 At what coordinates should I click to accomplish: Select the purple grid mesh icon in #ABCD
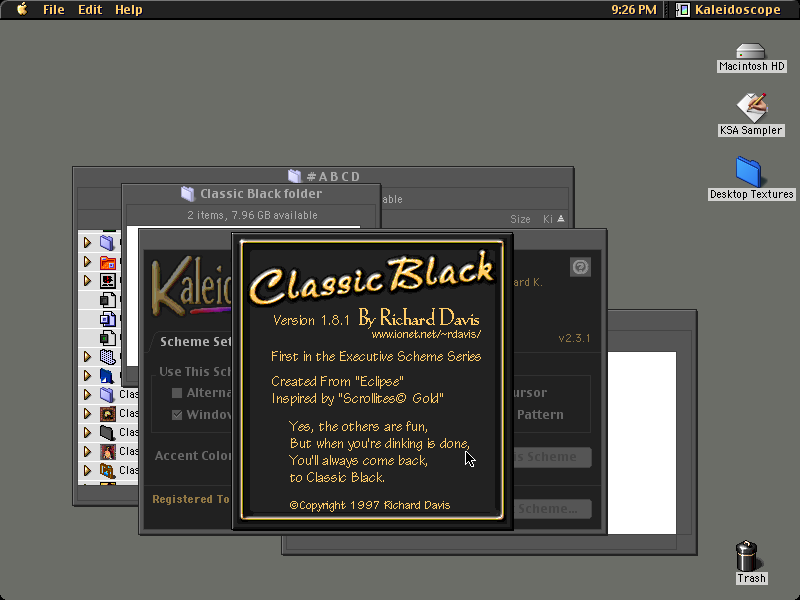pos(107,357)
